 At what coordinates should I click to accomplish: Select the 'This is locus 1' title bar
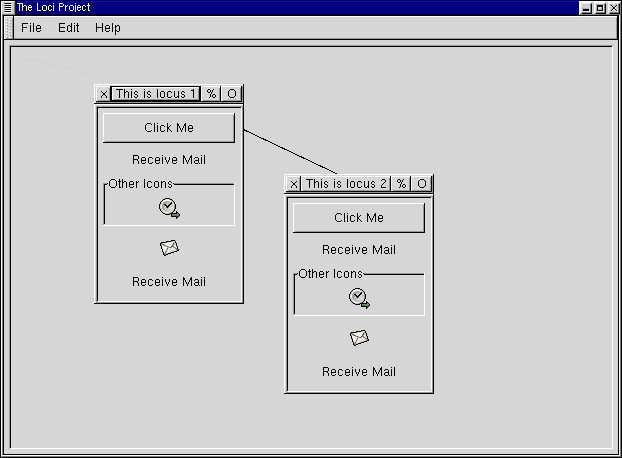coord(156,94)
